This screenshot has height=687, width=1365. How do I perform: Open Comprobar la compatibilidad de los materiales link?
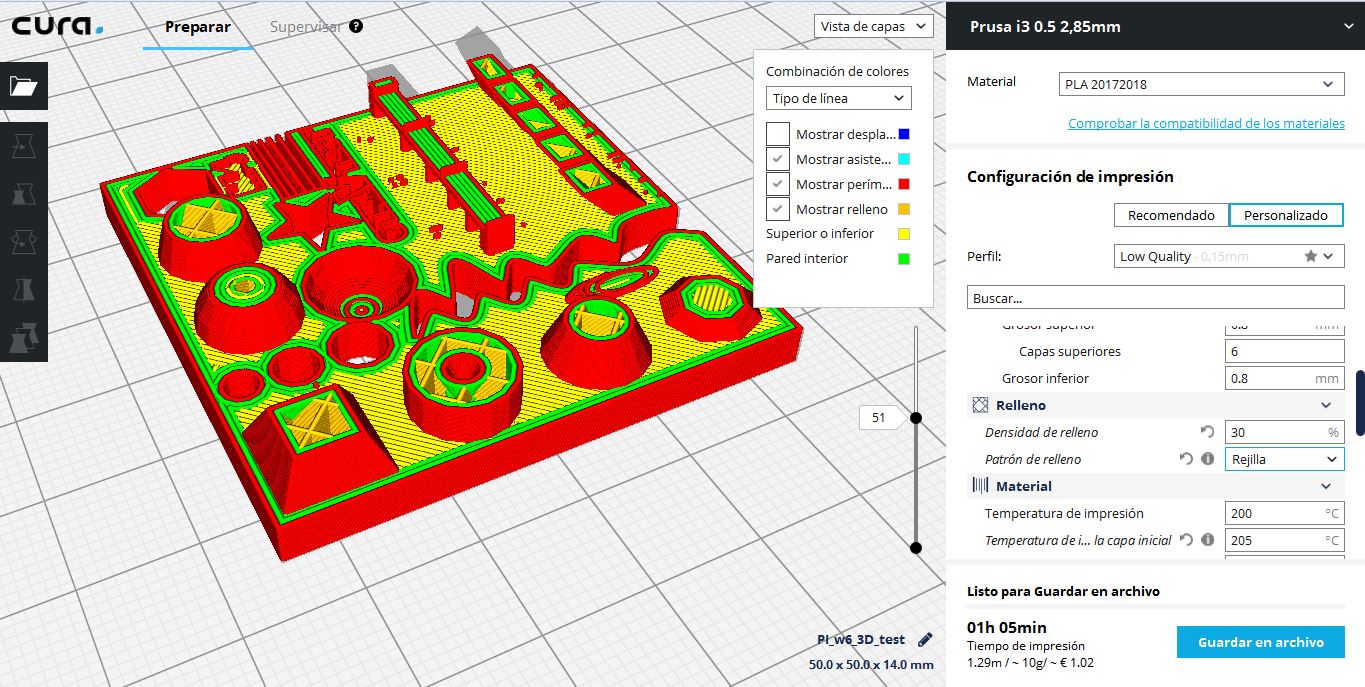point(1206,123)
